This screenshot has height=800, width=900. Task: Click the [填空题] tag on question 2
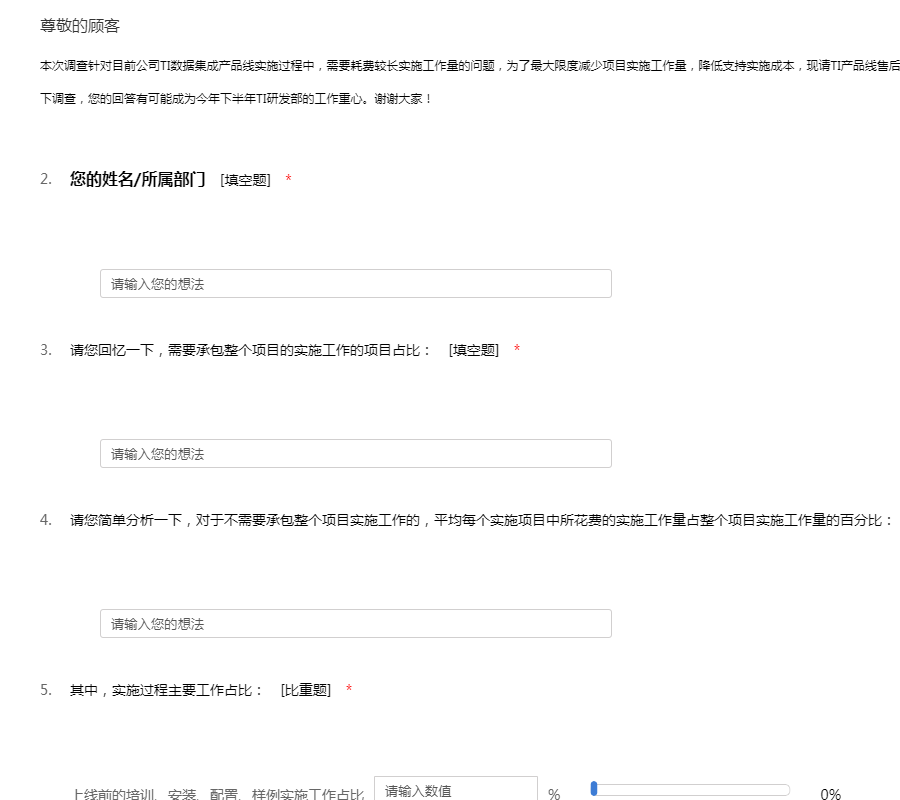[x=245, y=180]
